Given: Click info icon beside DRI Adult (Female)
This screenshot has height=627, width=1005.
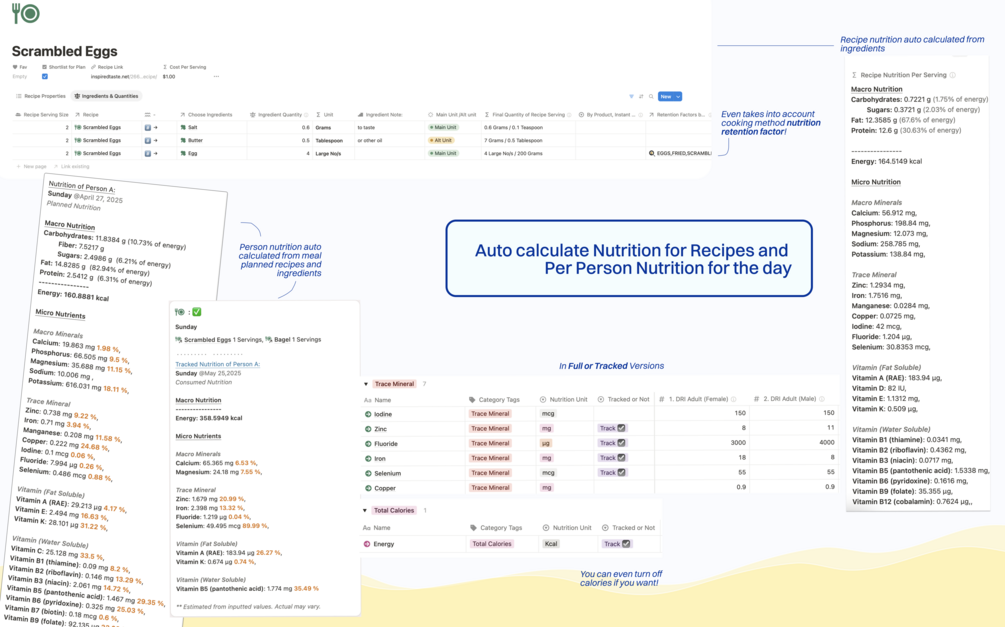Looking at the screenshot, I should tap(734, 399).
